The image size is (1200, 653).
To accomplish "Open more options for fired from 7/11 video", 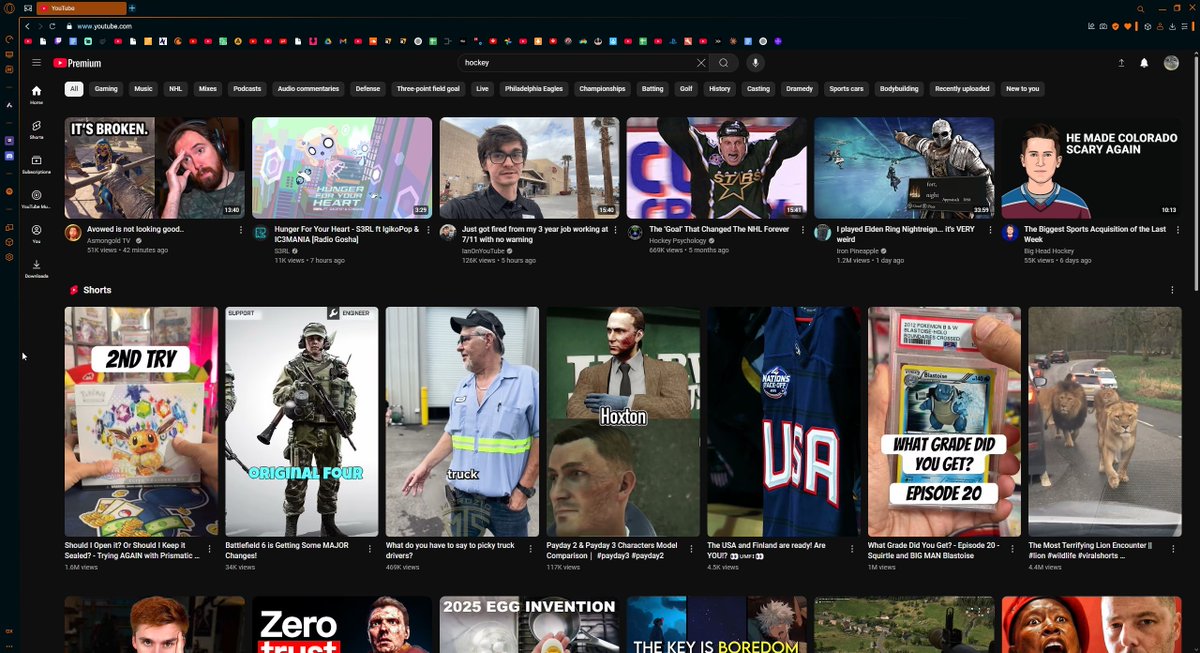I will (x=616, y=229).
